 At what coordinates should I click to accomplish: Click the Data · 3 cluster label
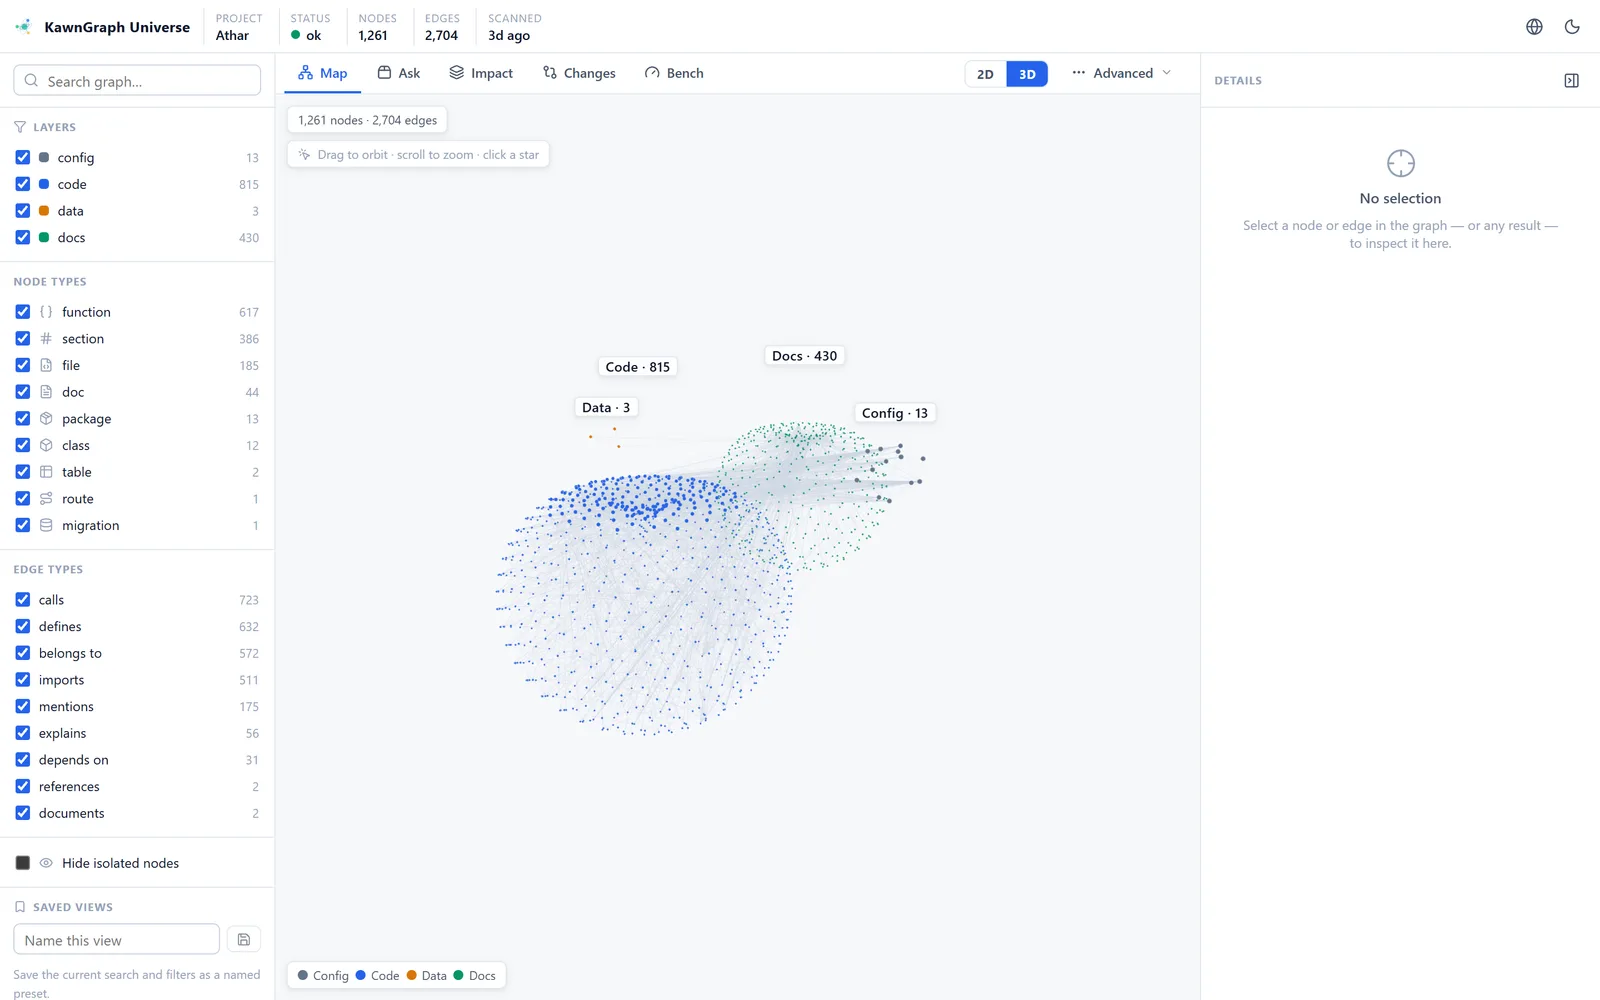pos(606,407)
